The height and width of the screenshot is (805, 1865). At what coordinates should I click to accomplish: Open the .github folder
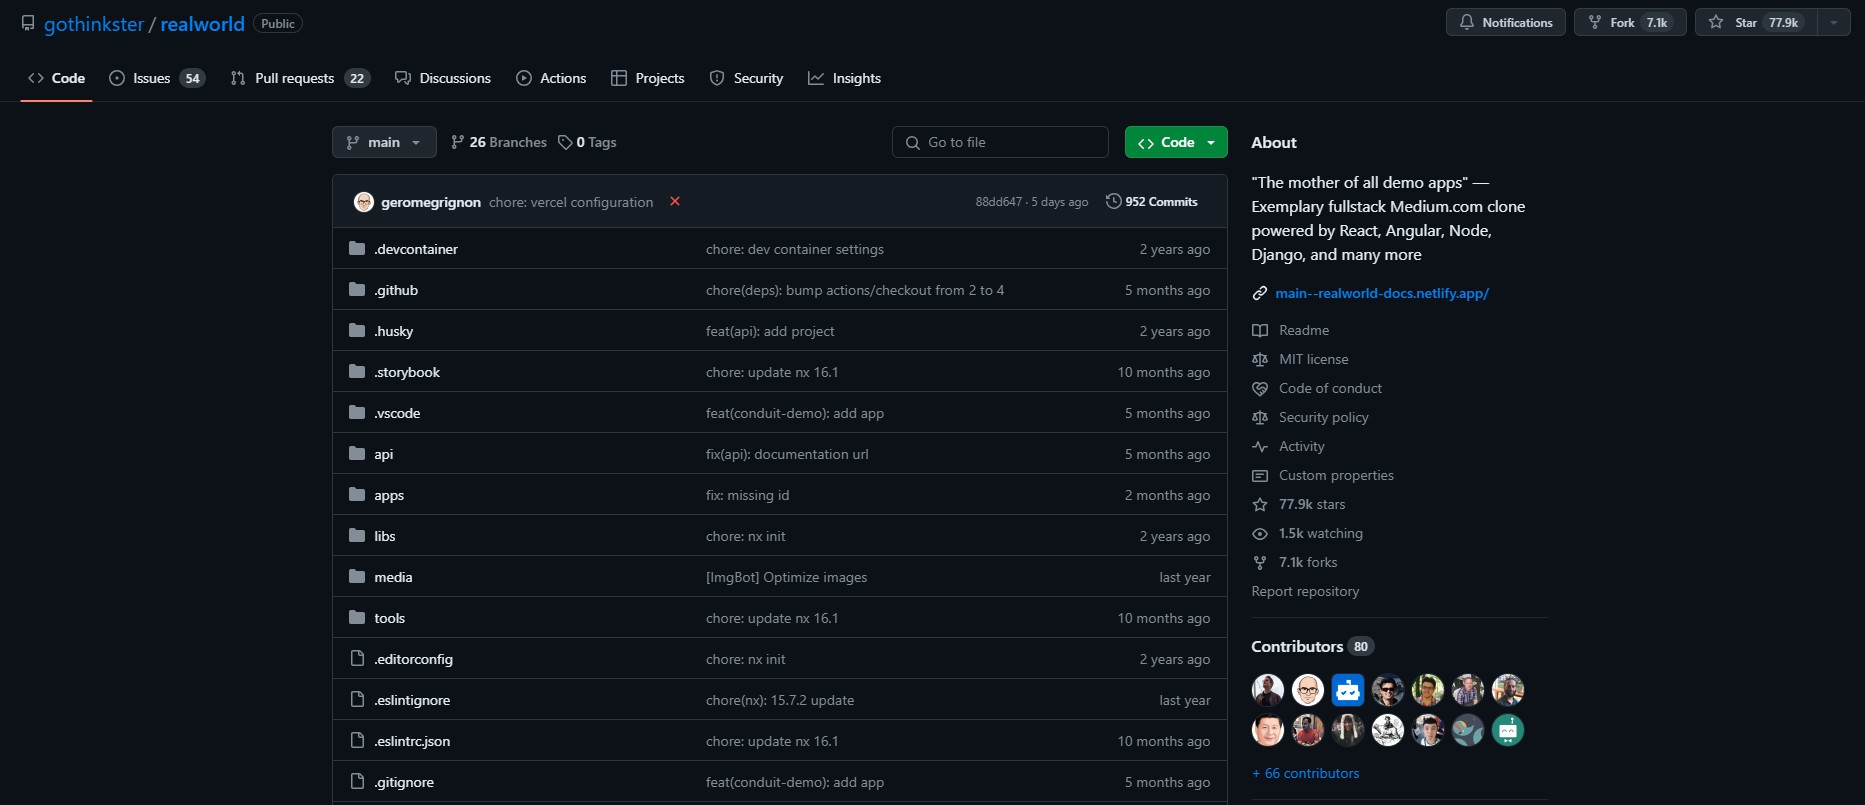pos(396,290)
